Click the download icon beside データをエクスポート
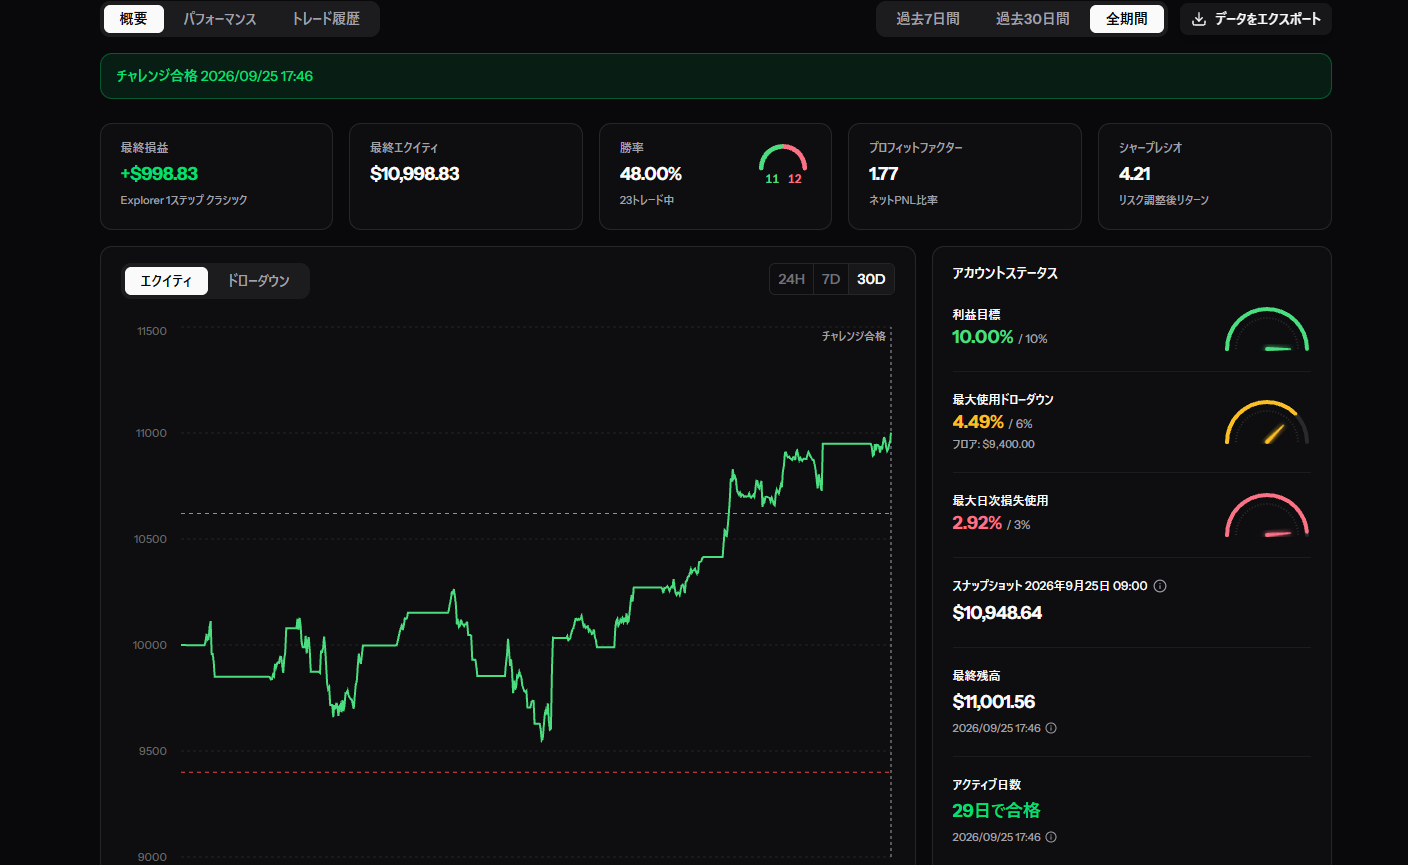 [x=1199, y=19]
